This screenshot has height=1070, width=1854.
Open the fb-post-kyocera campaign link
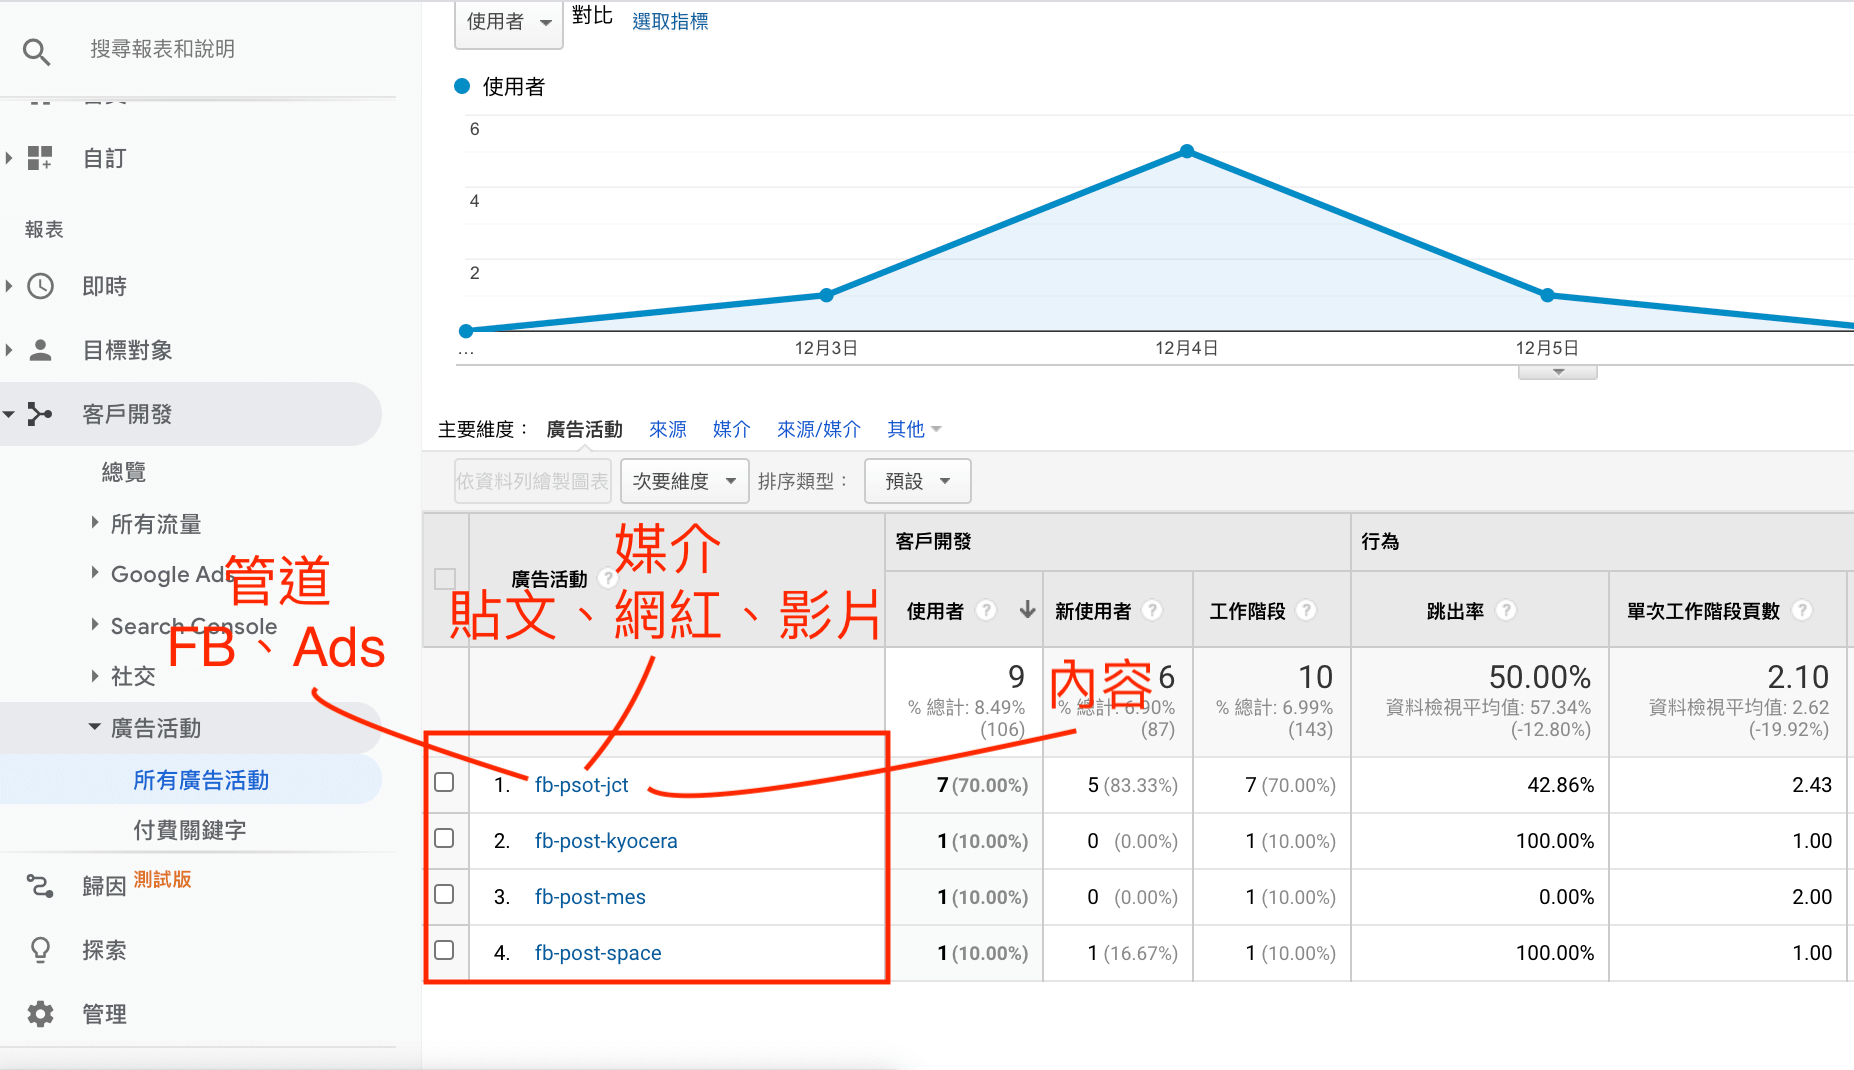pos(606,841)
